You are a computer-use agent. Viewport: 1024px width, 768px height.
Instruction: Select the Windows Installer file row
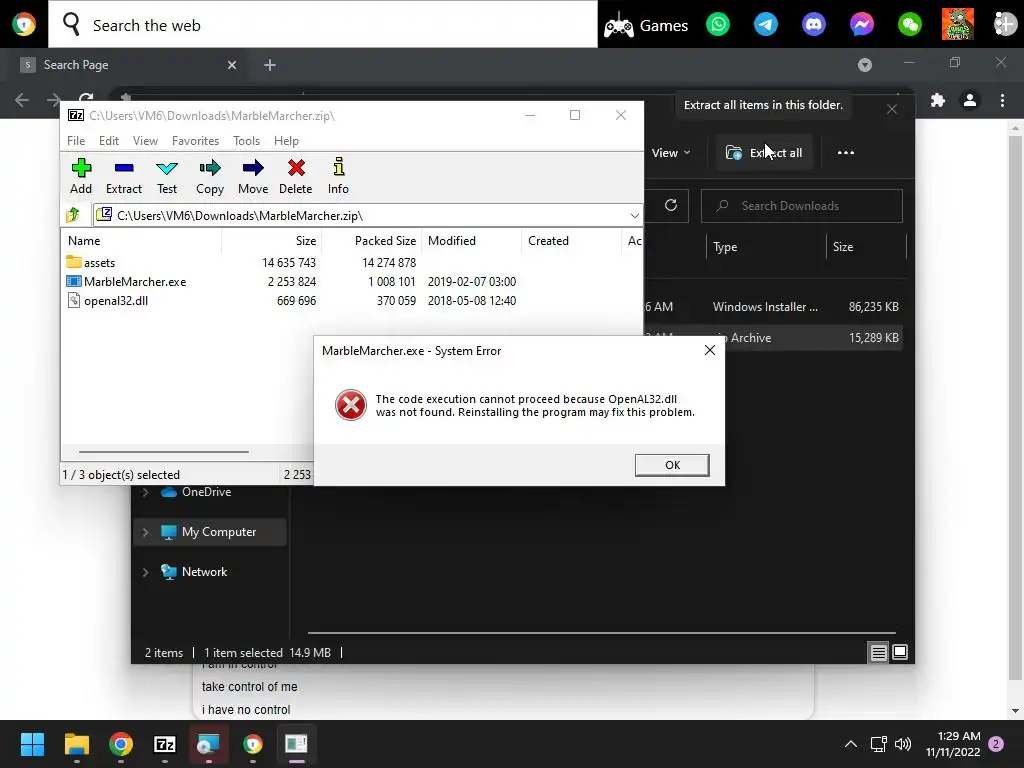pos(773,306)
